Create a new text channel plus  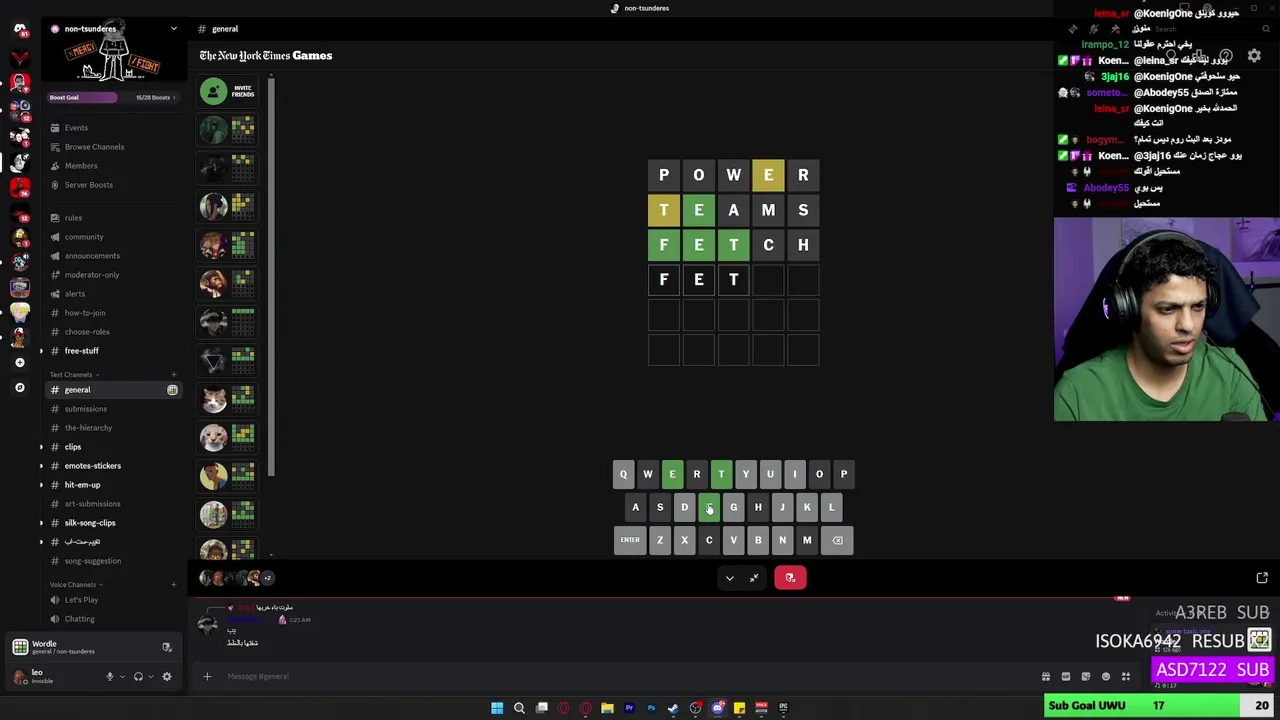tap(174, 375)
